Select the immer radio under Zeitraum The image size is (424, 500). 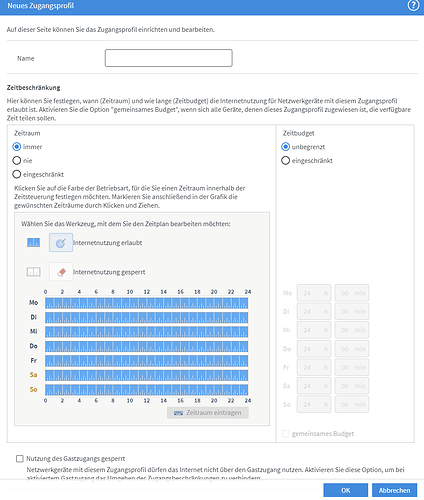(x=17, y=147)
